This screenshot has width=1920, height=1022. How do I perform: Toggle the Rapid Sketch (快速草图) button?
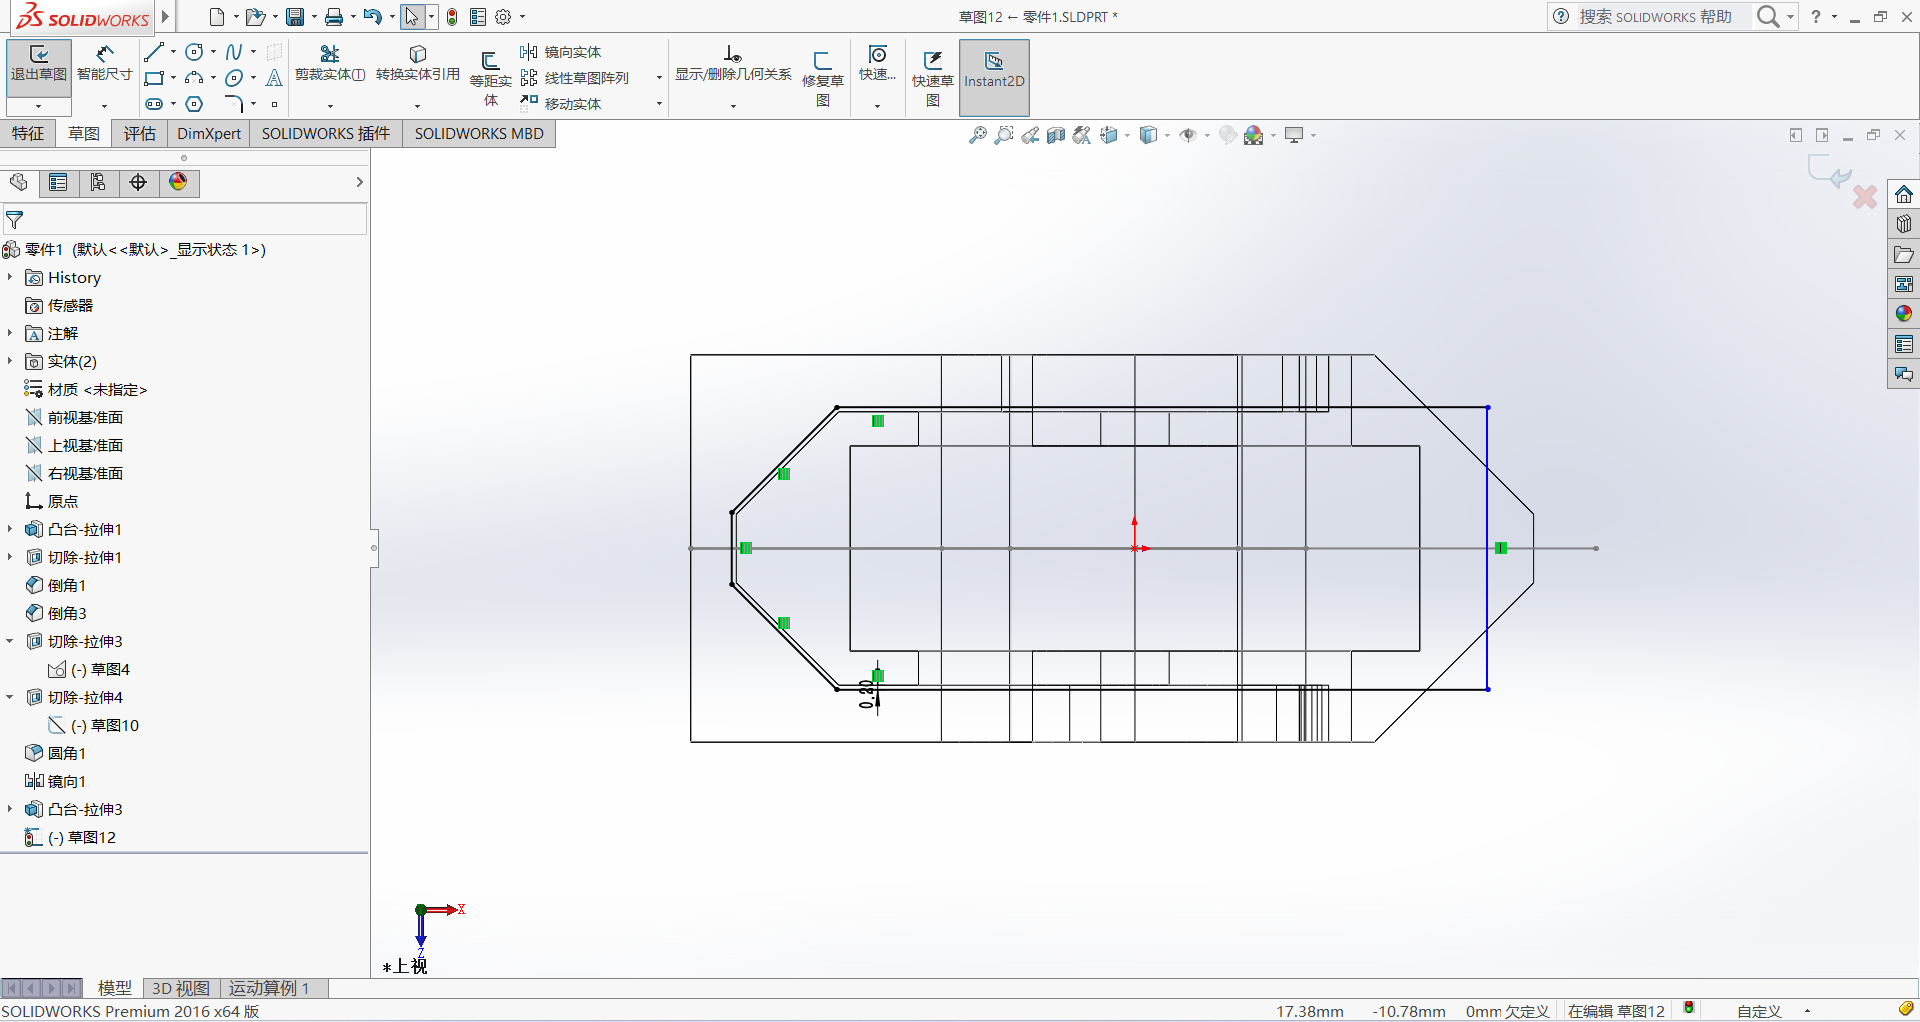(932, 78)
